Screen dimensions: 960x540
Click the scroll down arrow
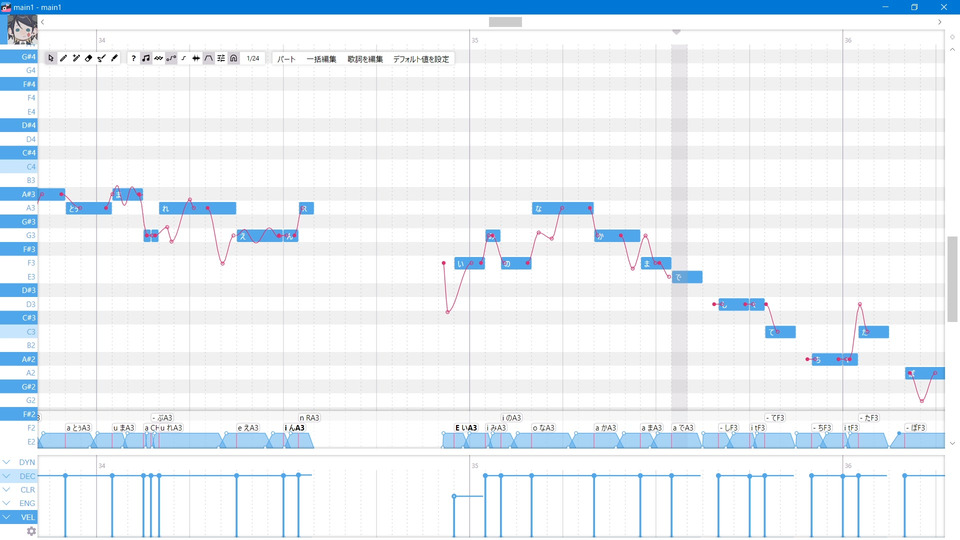coord(952,443)
